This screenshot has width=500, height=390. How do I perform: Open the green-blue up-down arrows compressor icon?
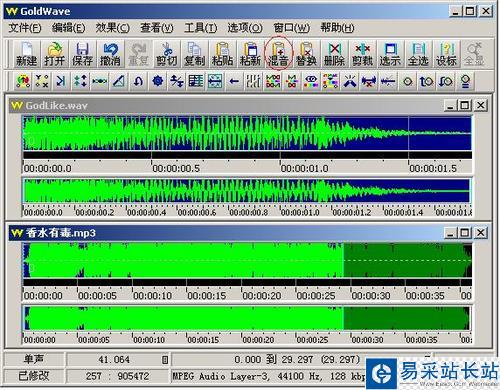pyautogui.click(x=80, y=81)
